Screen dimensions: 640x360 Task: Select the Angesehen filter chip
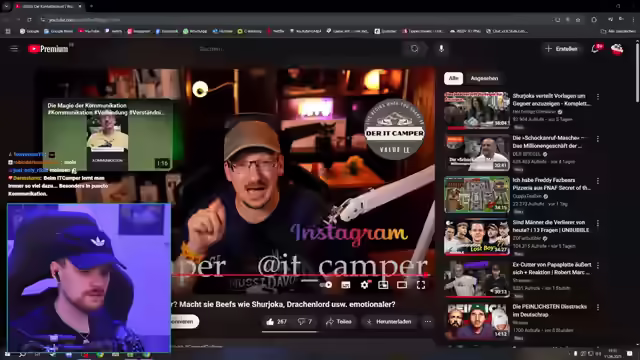tap(484, 78)
